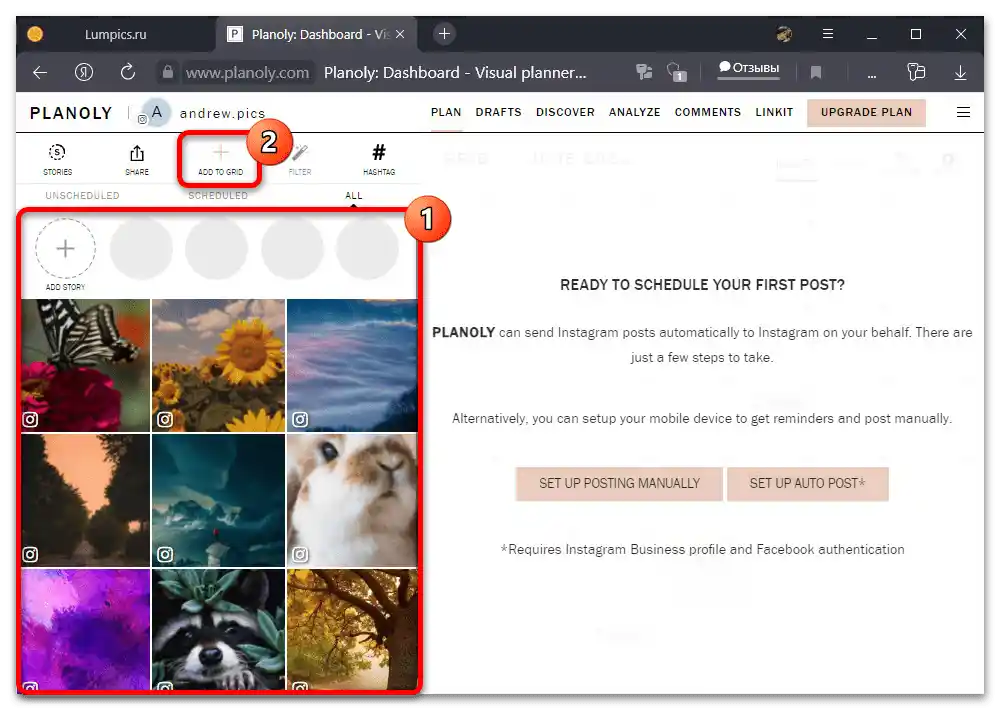The height and width of the screenshot is (710, 1000).
Task: Click the Отзывы reviews button
Action: (749, 68)
